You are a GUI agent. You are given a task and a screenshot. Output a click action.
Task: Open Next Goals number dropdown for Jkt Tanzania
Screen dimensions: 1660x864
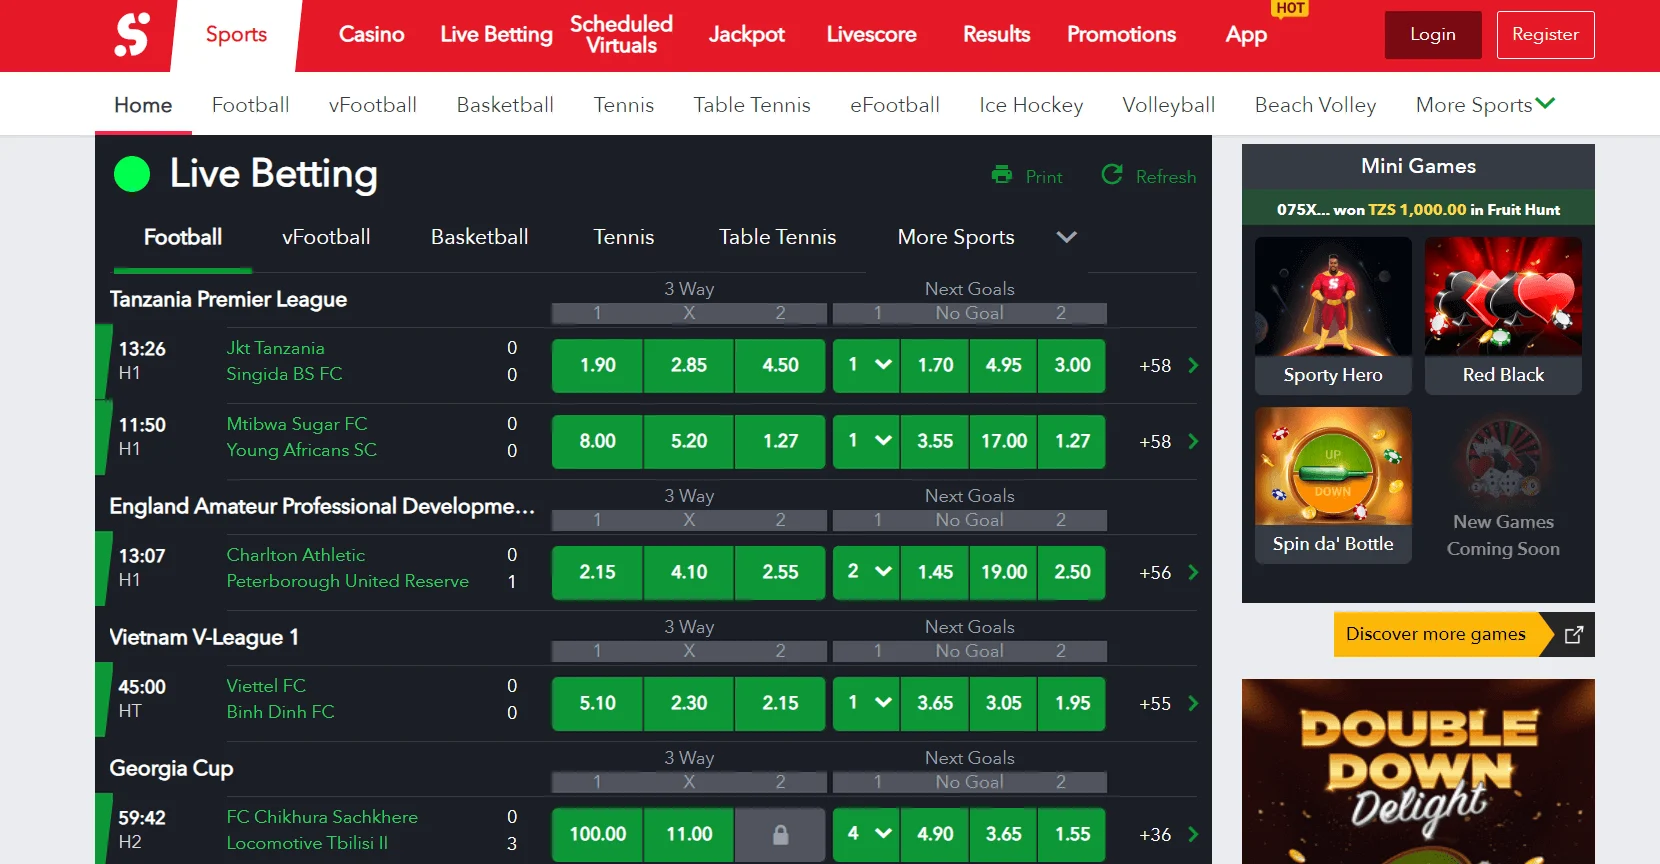pyautogui.click(x=867, y=365)
